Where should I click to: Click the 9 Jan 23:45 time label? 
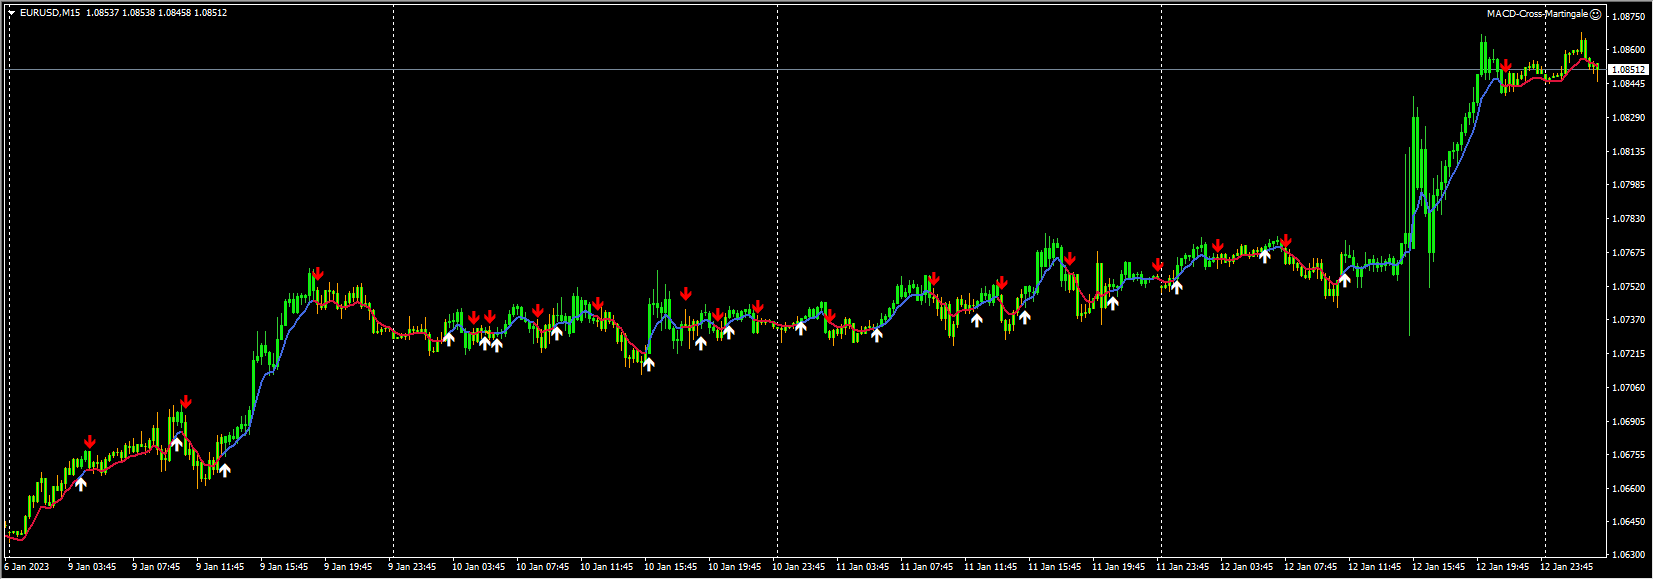point(412,567)
